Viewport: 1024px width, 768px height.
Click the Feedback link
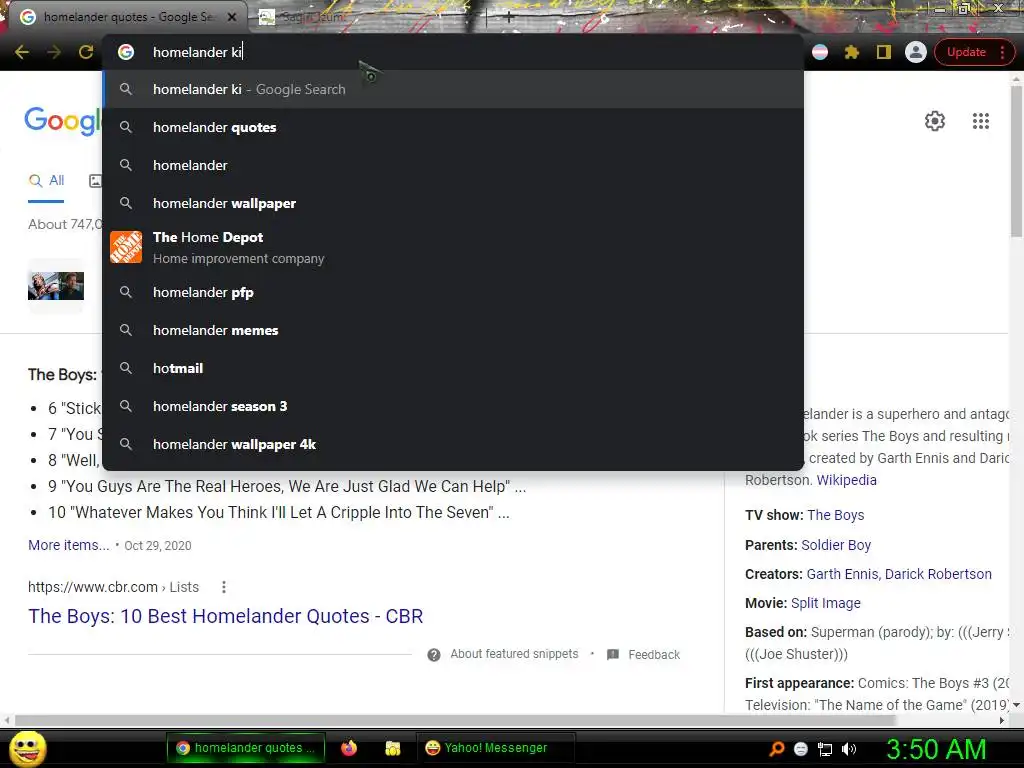[654, 654]
